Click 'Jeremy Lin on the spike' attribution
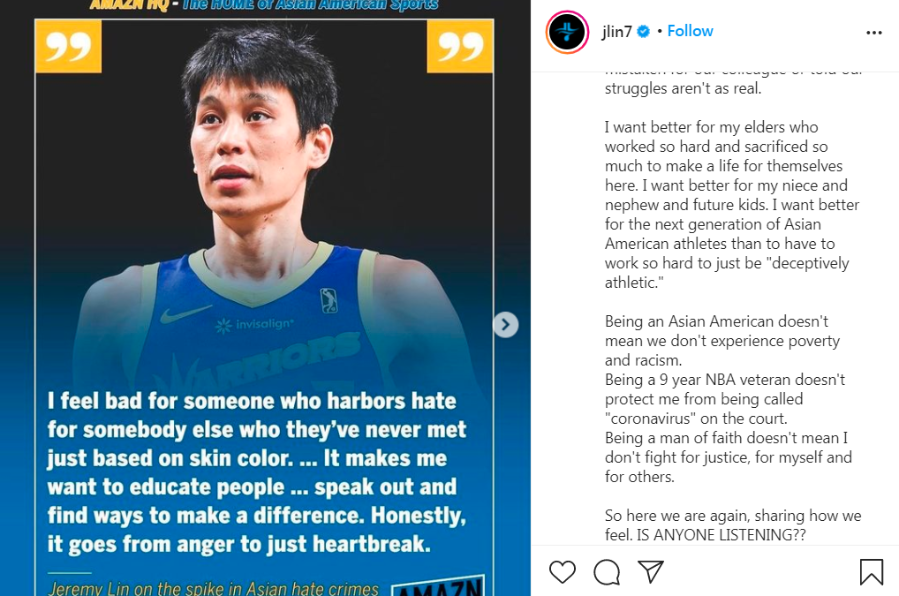 click(x=213, y=588)
